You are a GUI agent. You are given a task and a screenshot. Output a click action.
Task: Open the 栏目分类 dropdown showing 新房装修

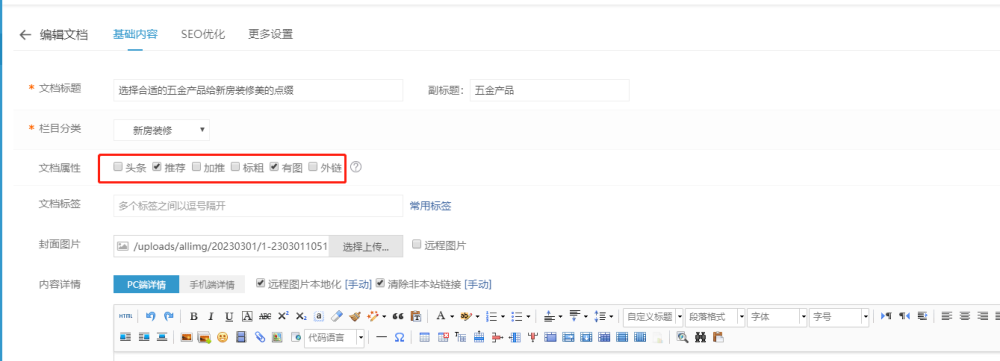tap(161, 130)
